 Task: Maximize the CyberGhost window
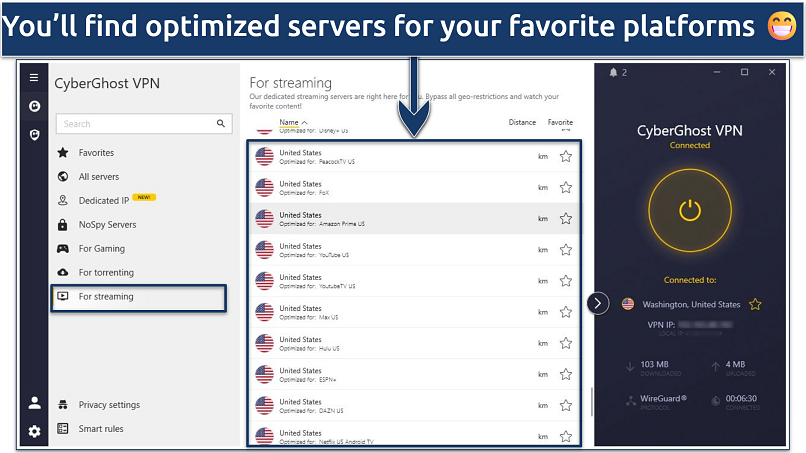tap(744, 72)
